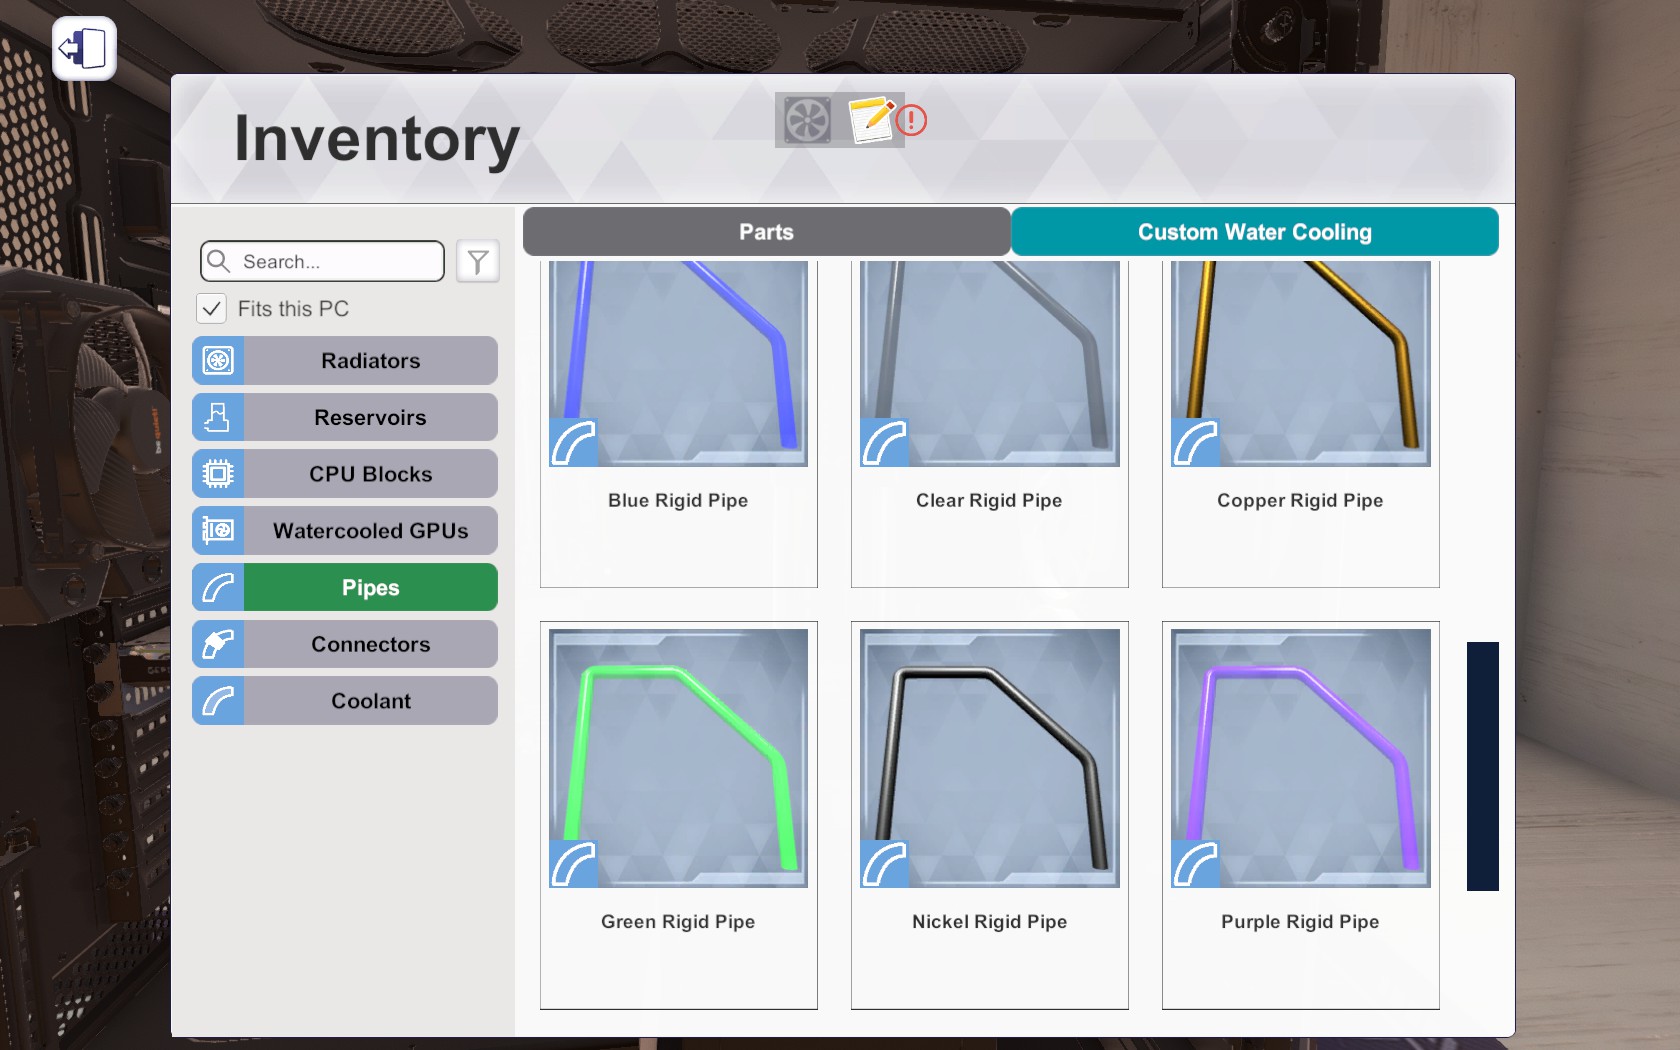
Task: Select the Green Rigid Pipe thumbnail
Action: point(679,758)
